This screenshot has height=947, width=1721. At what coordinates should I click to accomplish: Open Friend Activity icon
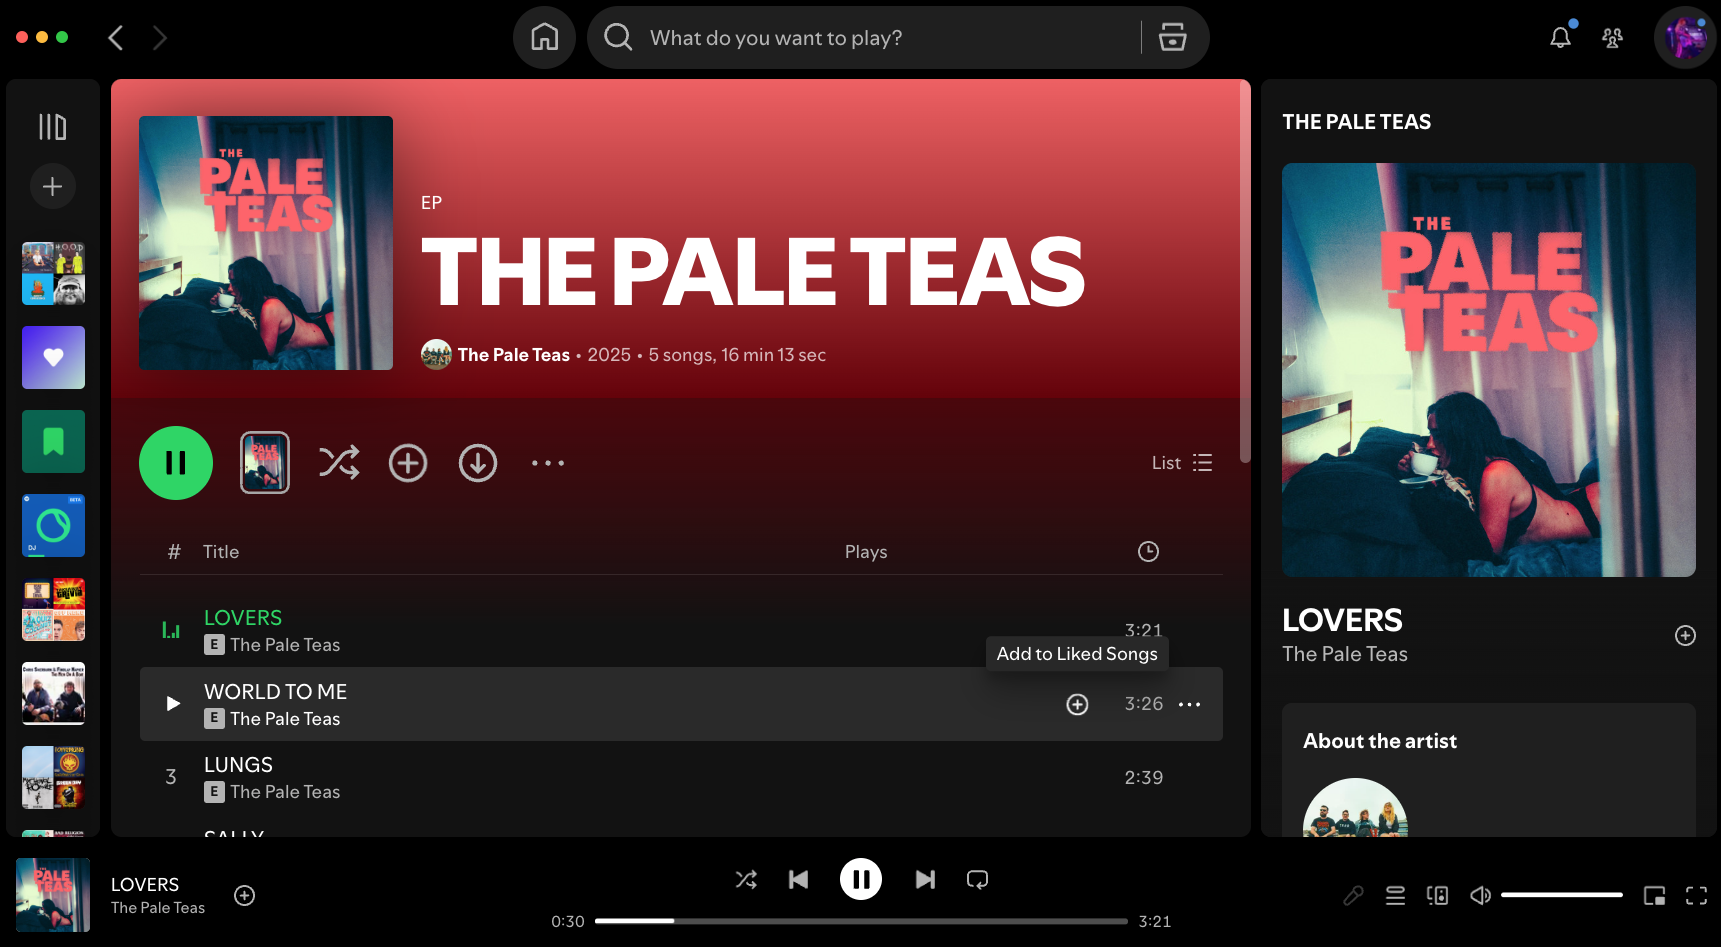(1612, 38)
